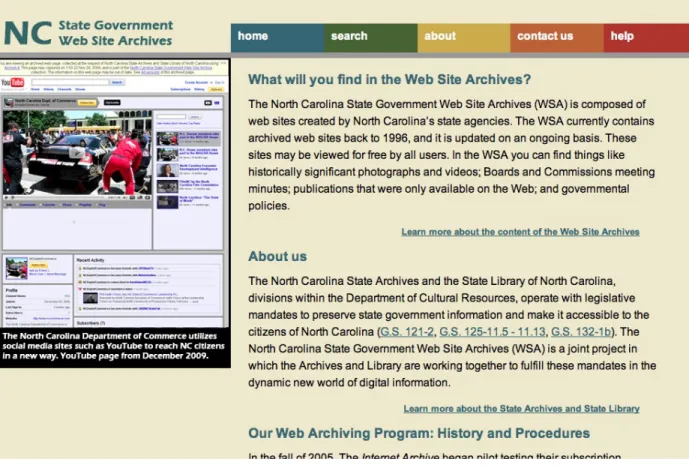
Task: Click the YouTube logo in the archived screenshot
Action: point(12,82)
